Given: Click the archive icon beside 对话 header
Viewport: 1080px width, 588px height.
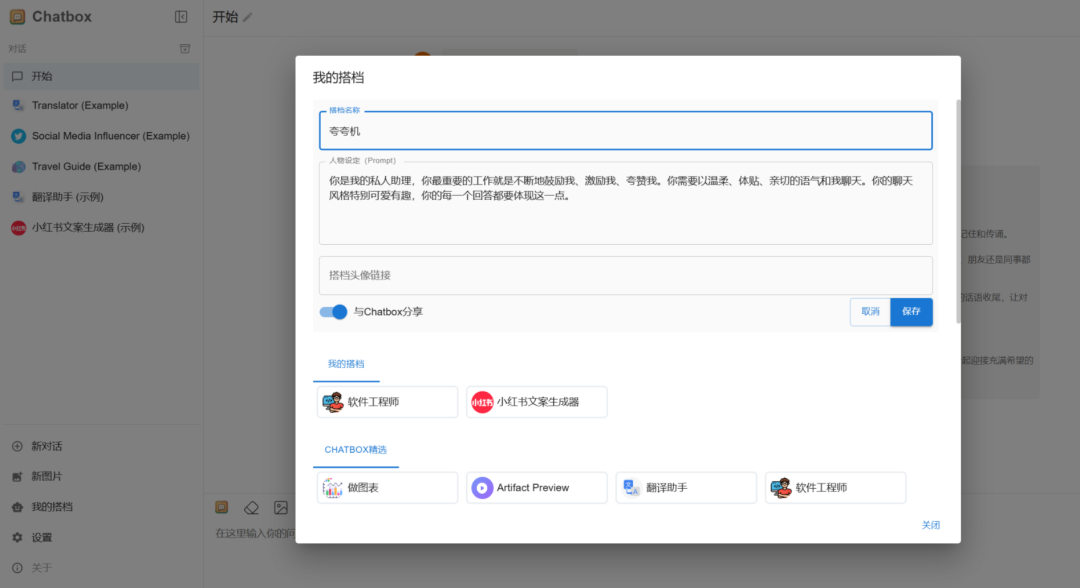Looking at the screenshot, I should tap(185, 48).
